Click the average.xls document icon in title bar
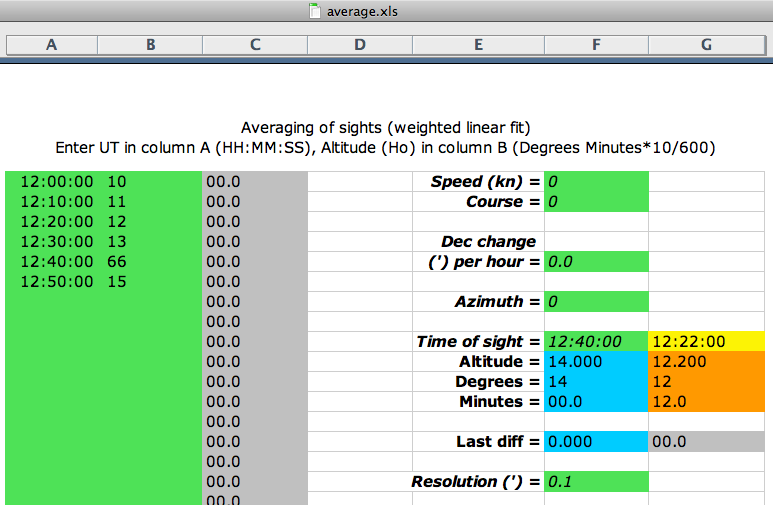 (316, 12)
